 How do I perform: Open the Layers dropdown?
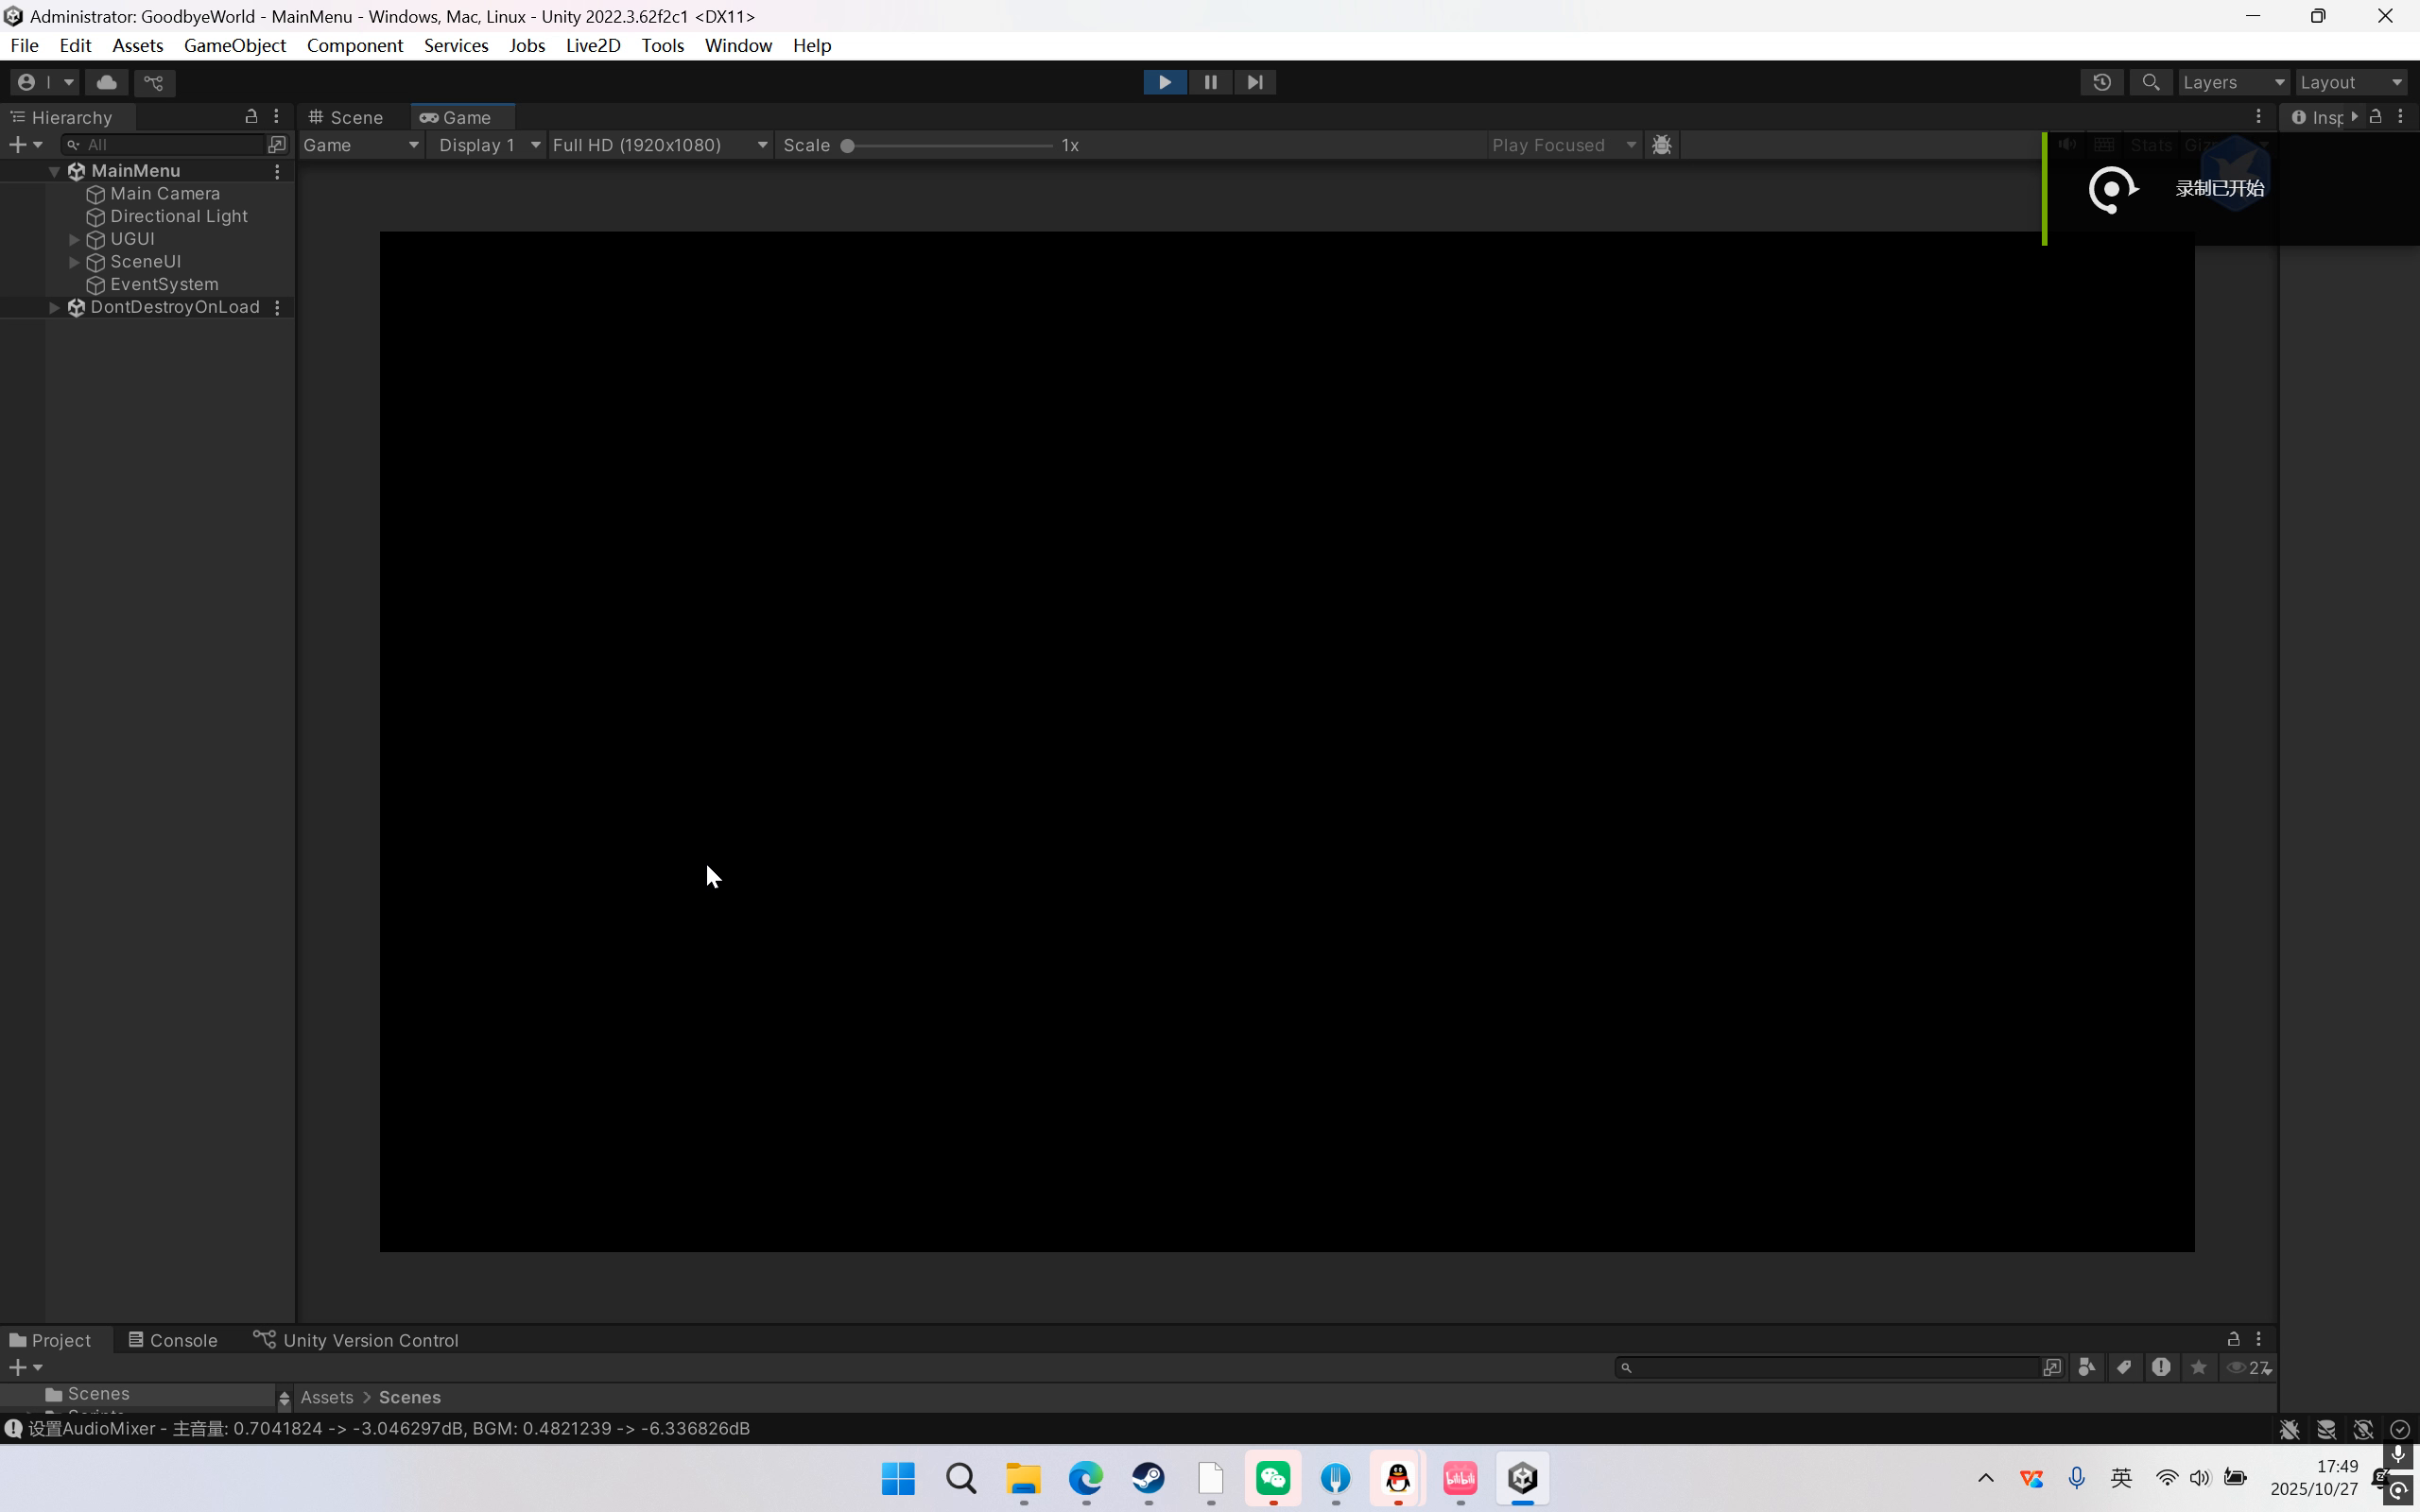point(2232,82)
